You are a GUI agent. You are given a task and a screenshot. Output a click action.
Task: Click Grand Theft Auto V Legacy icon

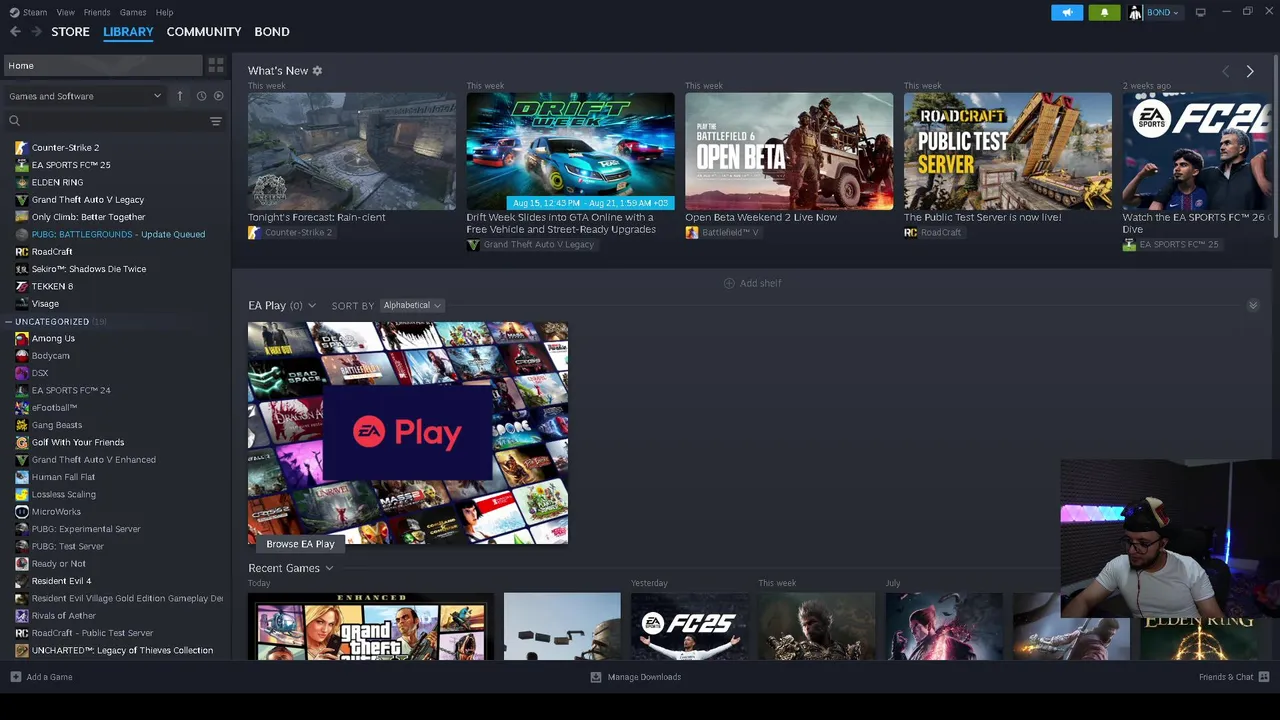(22, 200)
